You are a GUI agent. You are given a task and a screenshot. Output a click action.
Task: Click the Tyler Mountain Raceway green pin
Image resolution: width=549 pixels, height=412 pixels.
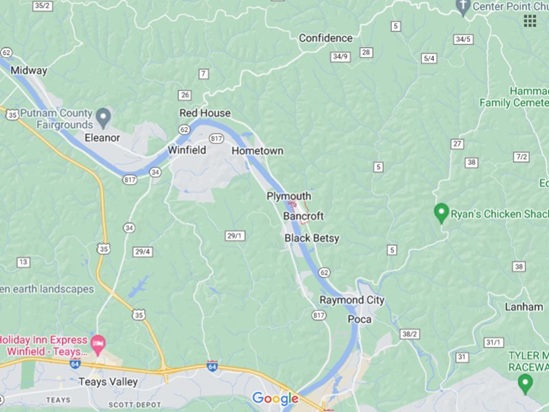tap(525, 384)
